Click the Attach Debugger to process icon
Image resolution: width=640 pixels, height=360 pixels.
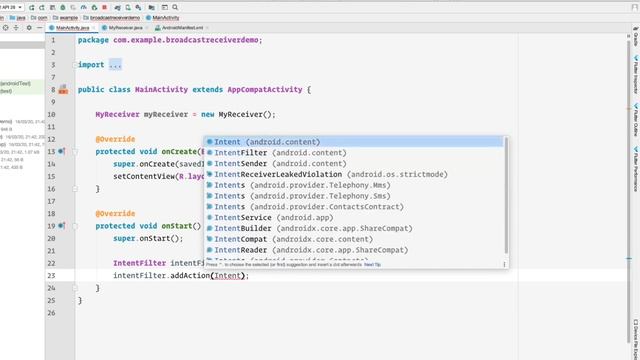(94, 7)
